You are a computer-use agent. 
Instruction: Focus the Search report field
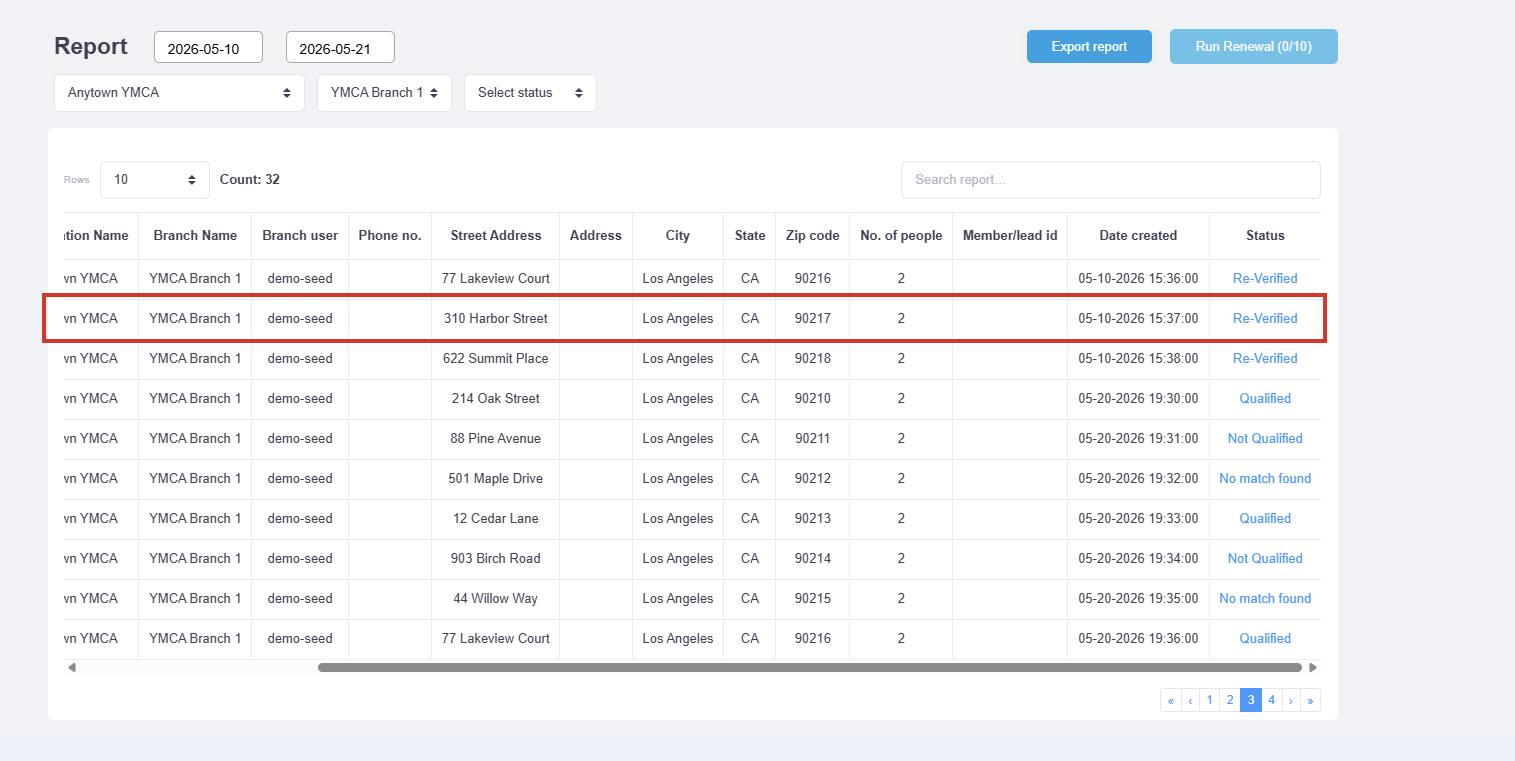[1111, 180]
